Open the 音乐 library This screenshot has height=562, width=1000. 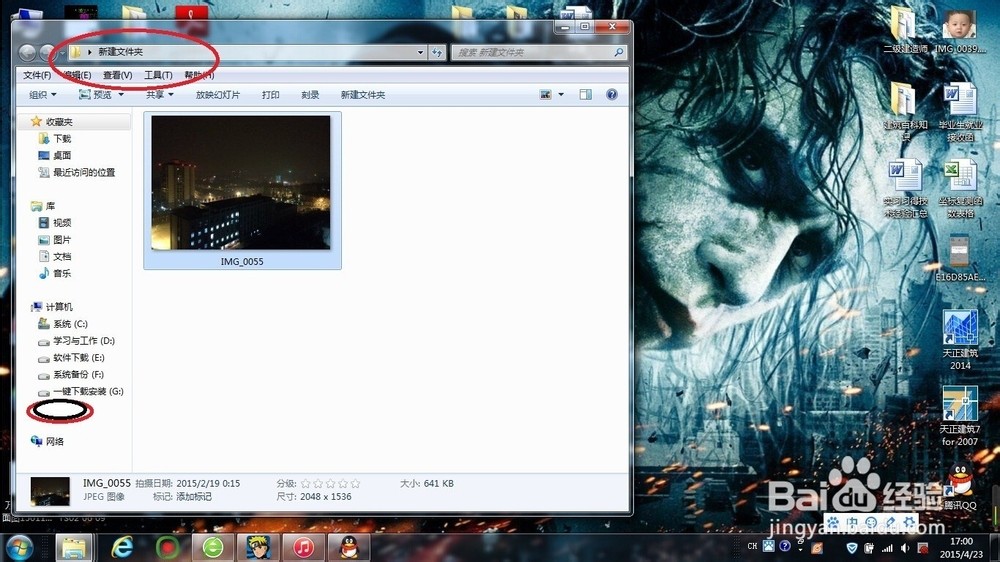61,273
